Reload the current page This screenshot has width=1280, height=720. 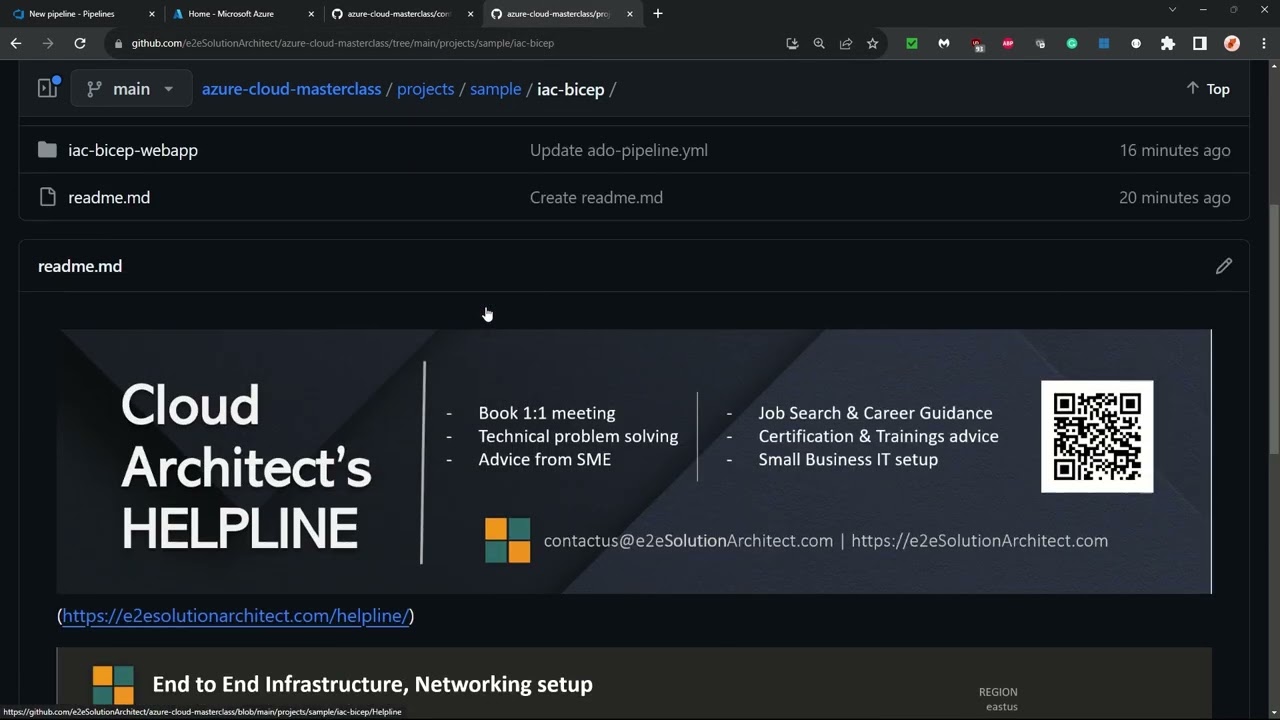pos(80,44)
